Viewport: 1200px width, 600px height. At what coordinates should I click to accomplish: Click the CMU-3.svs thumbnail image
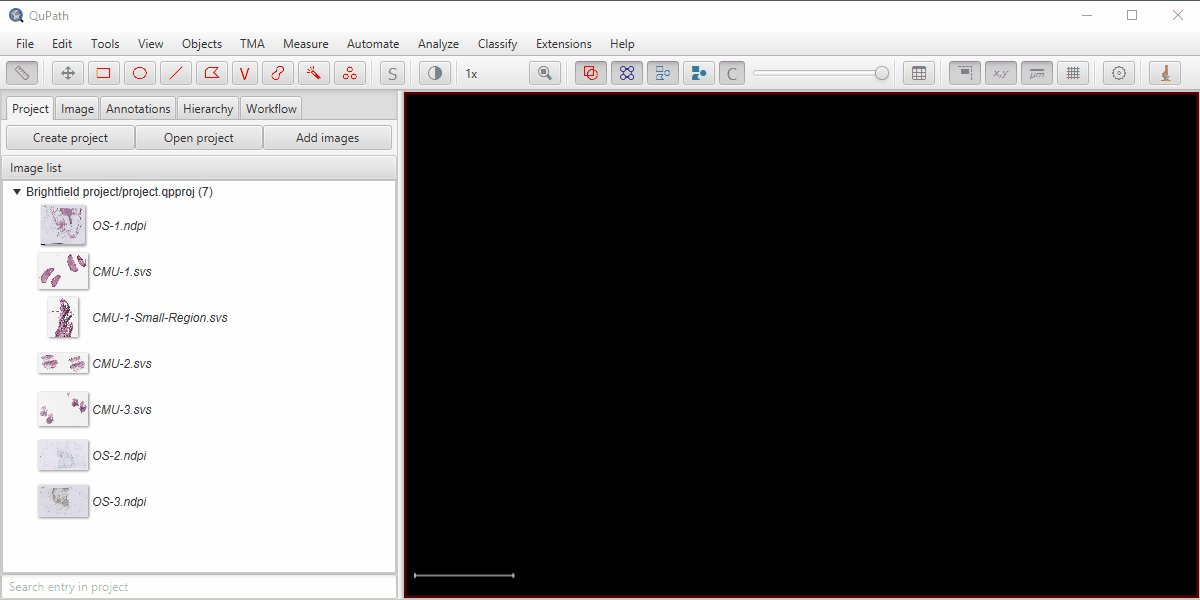click(x=63, y=409)
